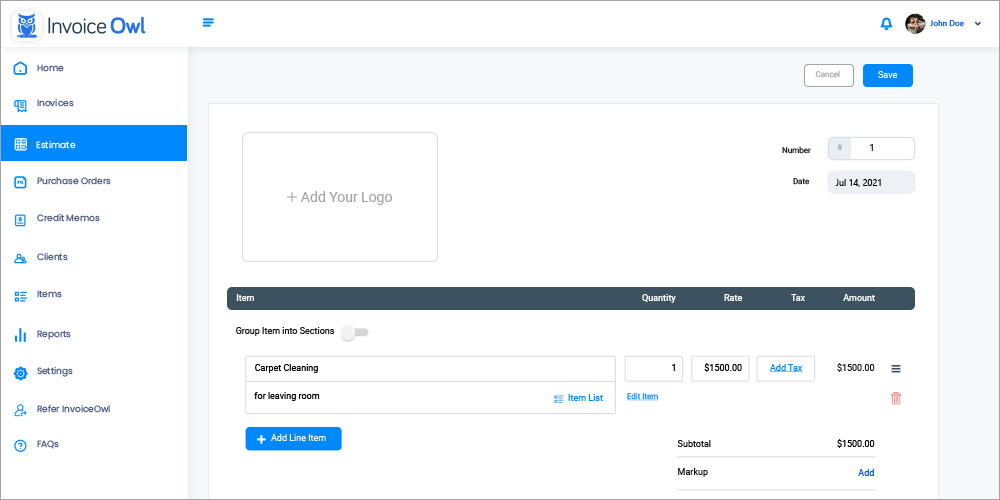Click the Items sidebar icon

pos(20,296)
